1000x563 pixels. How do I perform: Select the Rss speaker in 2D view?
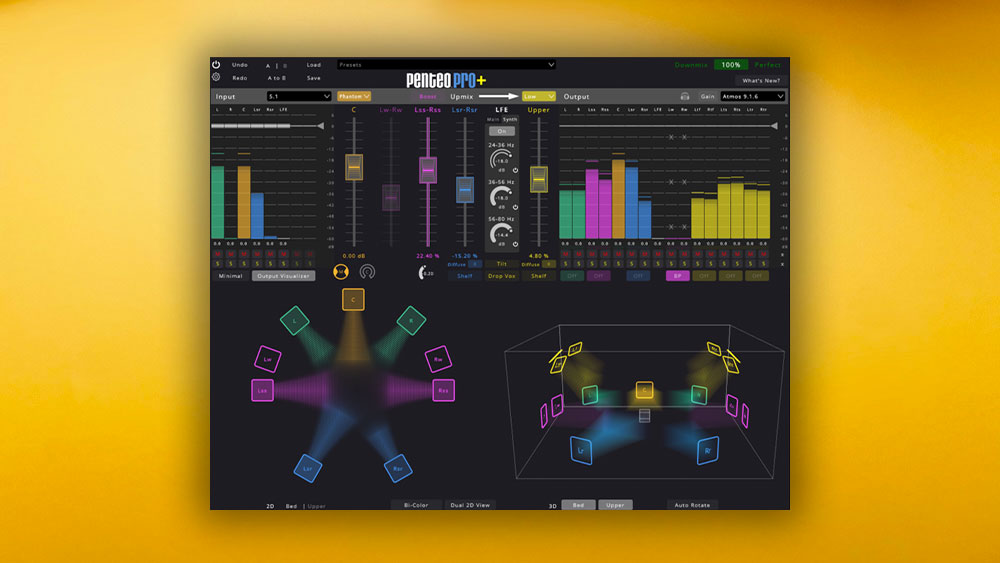coord(443,390)
